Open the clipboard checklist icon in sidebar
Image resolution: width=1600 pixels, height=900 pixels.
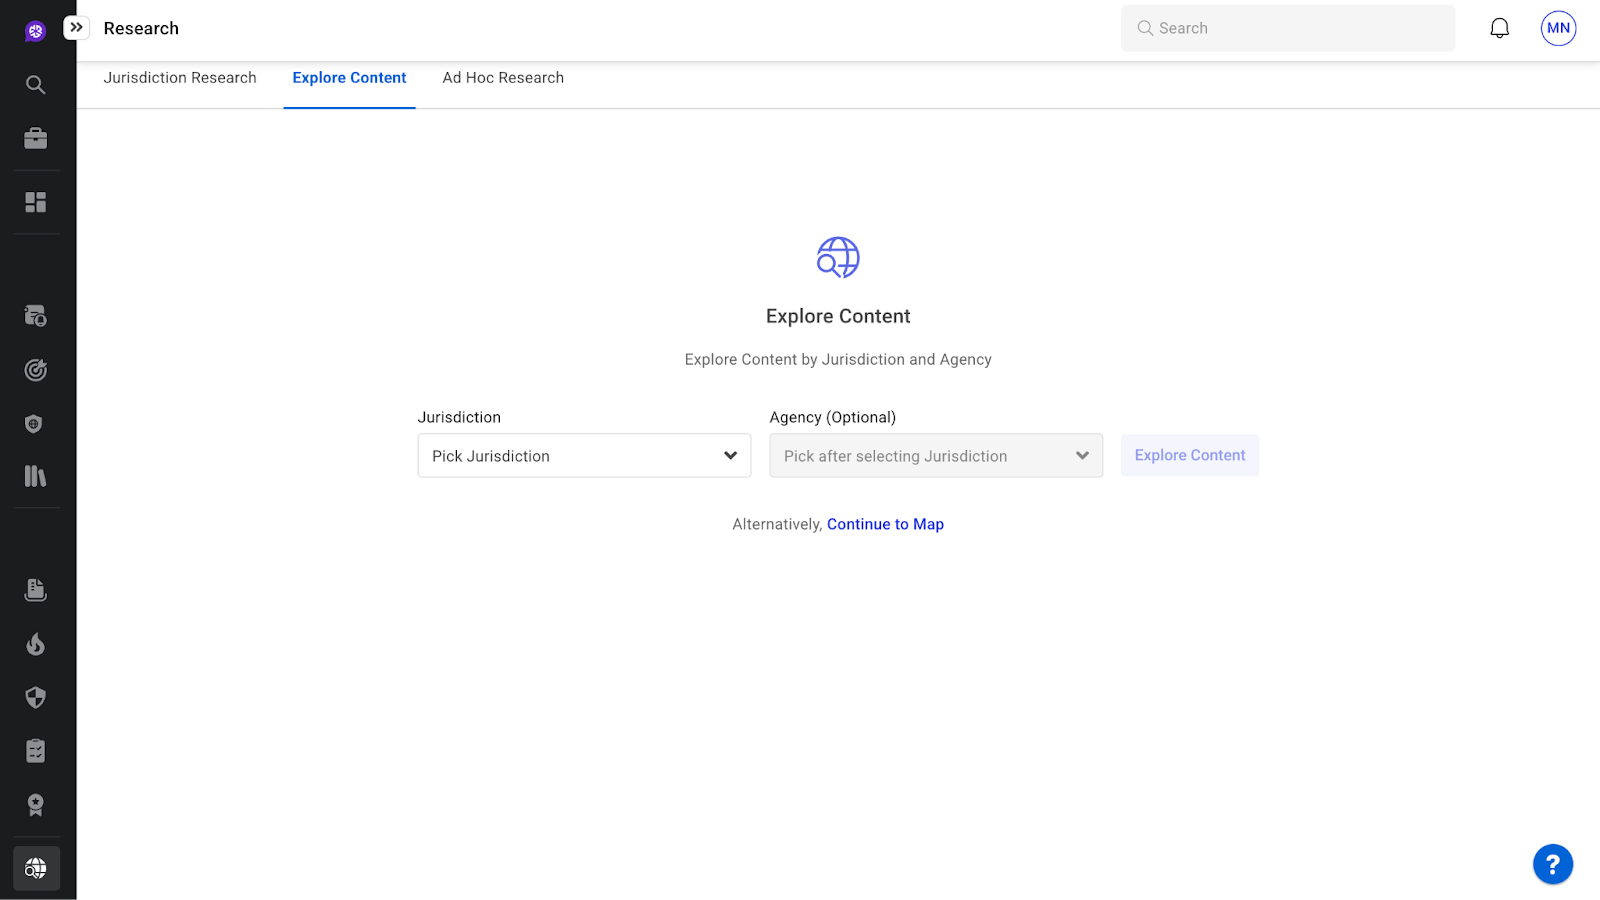click(x=35, y=751)
